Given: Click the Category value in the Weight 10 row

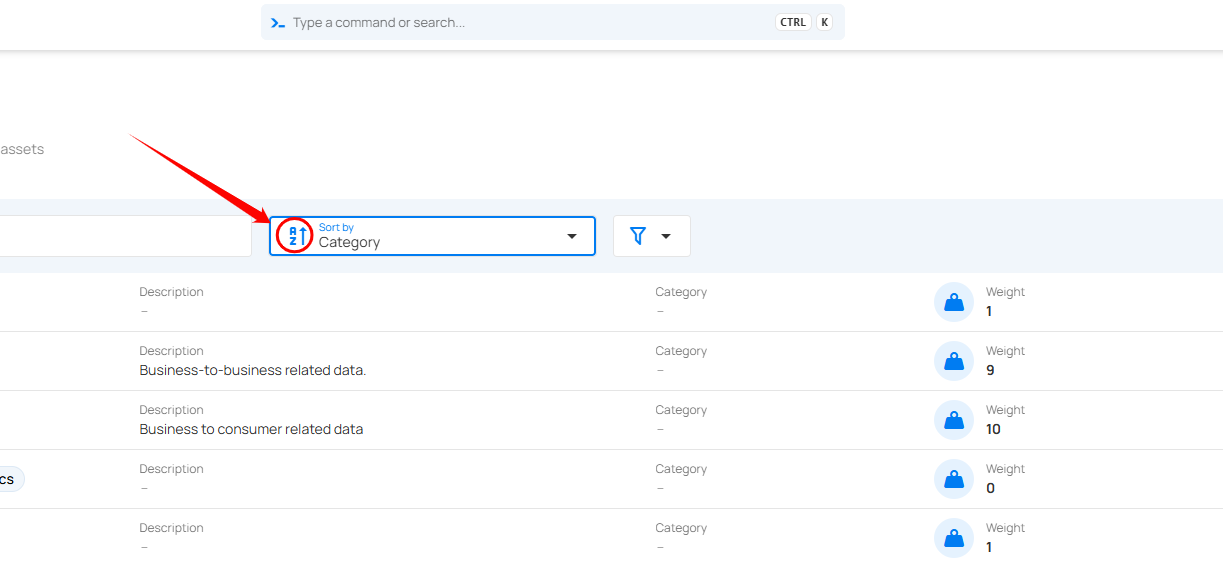Looking at the screenshot, I should coord(661,429).
